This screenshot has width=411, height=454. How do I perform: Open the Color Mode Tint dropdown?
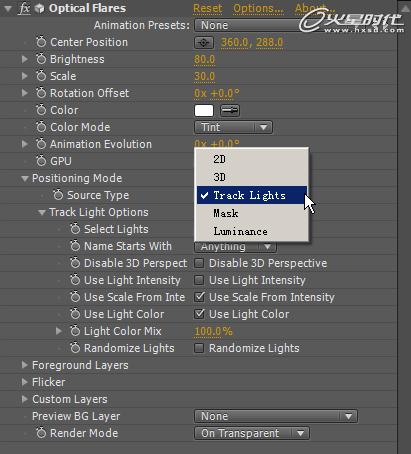click(x=233, y=127)
